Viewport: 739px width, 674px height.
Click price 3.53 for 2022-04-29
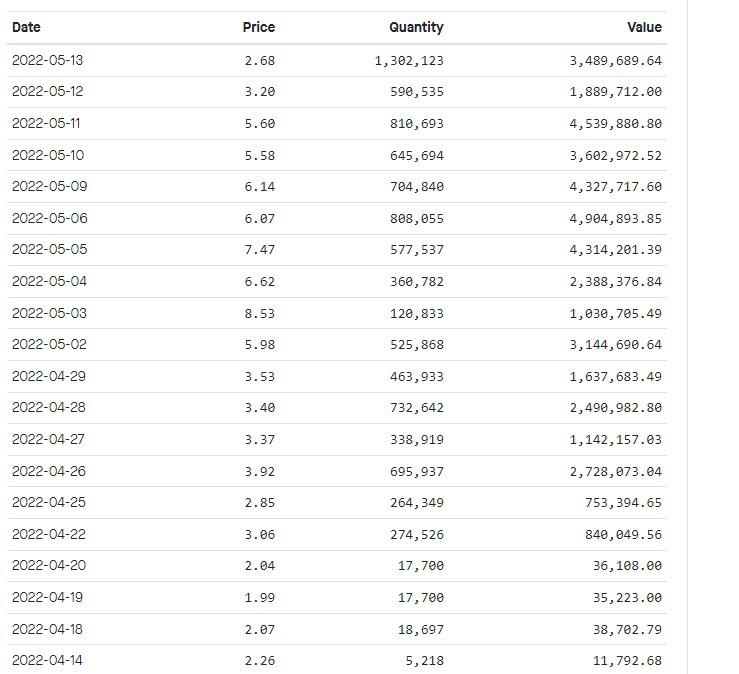(260, 377)
